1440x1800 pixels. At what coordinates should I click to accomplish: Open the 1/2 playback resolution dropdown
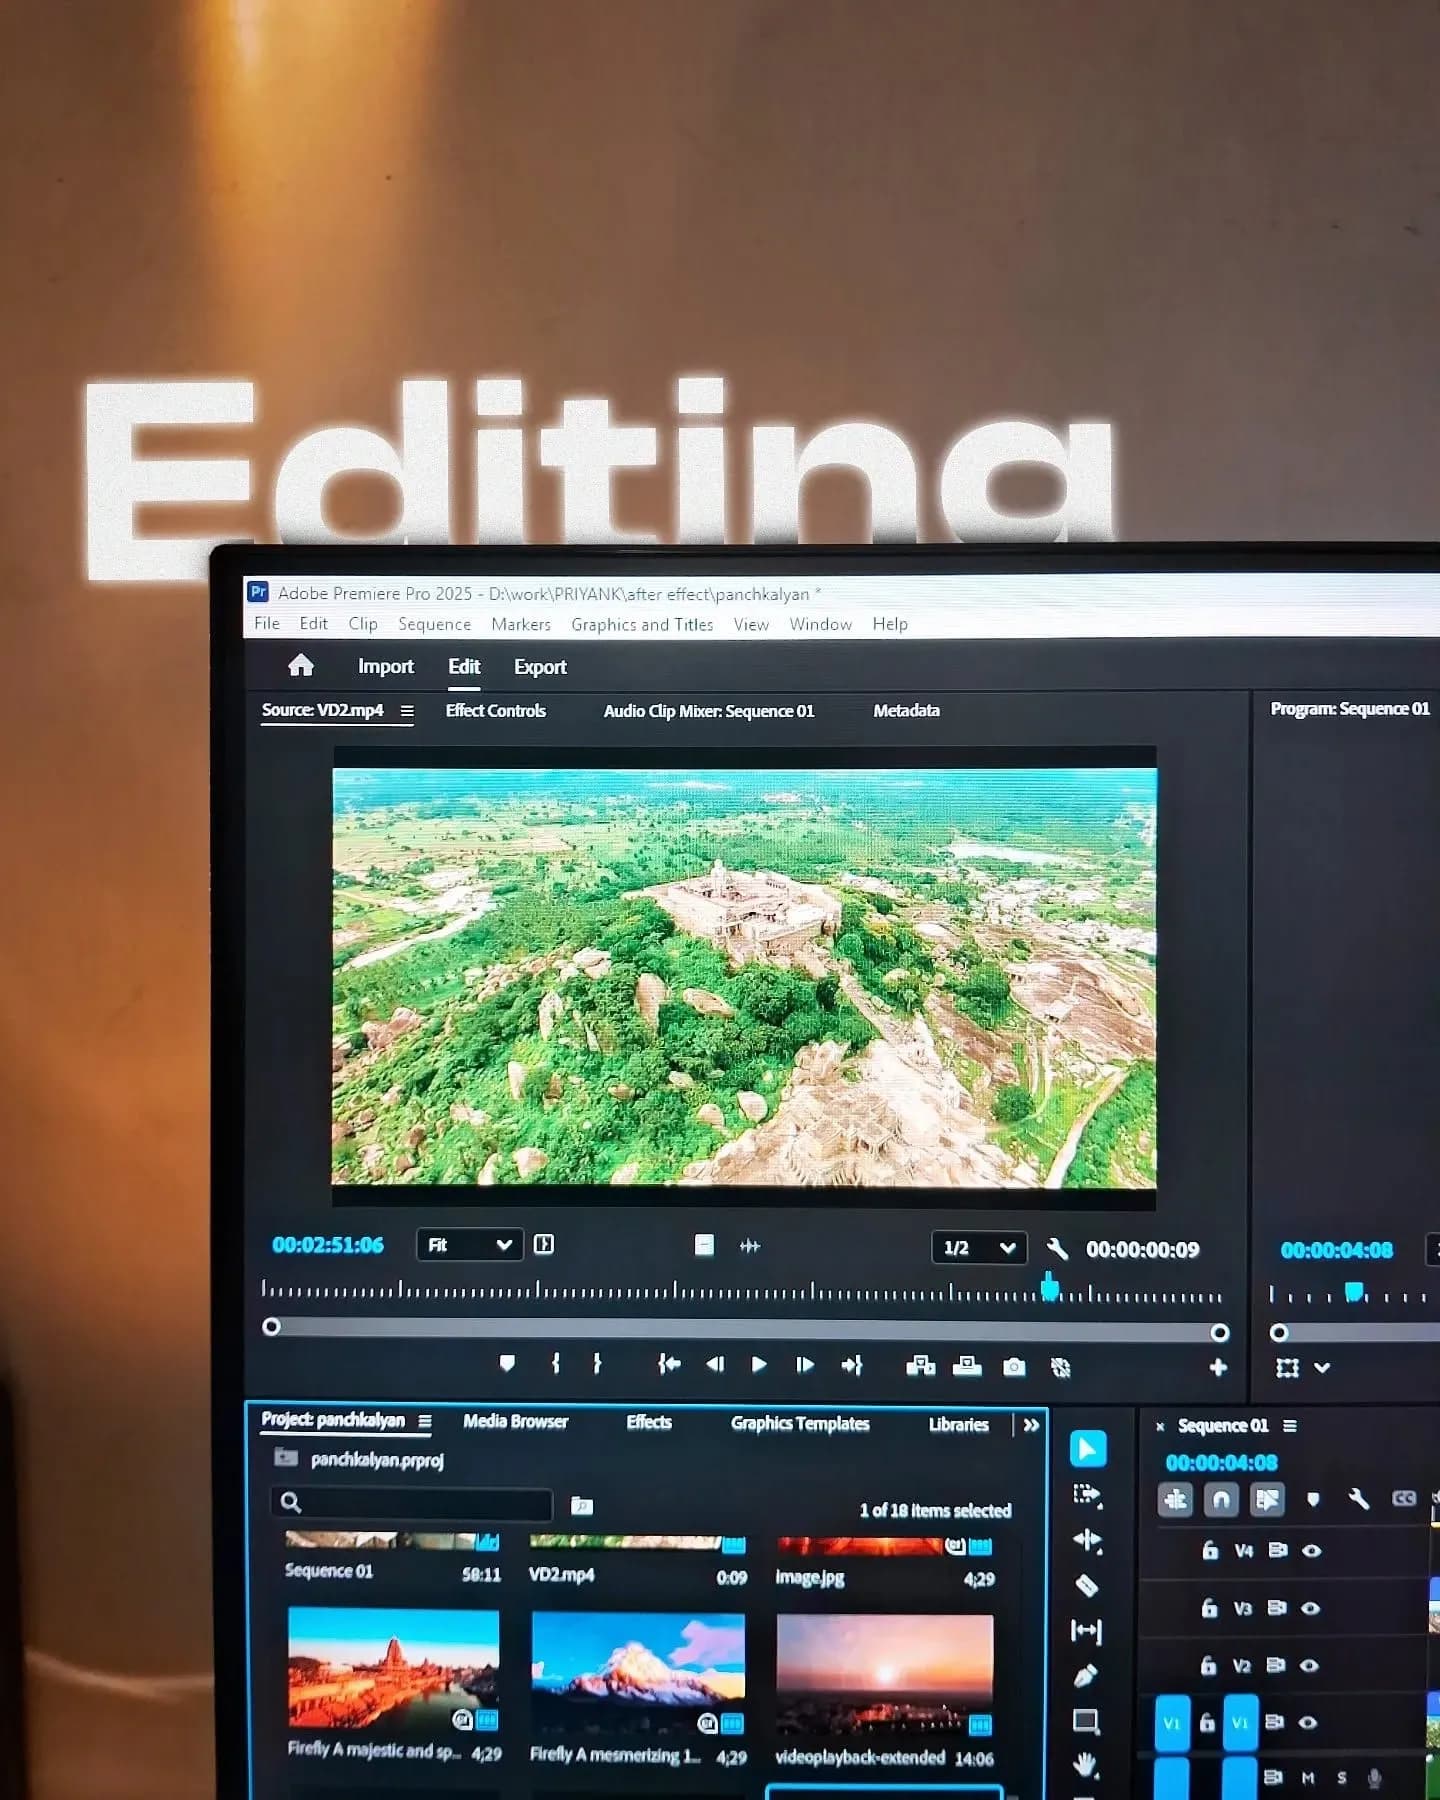coord(979,1247)
